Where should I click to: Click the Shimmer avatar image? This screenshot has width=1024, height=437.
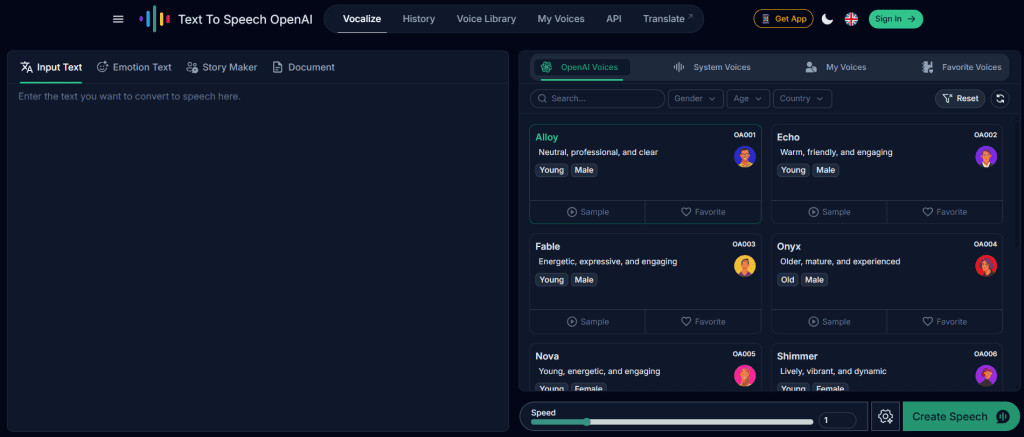986,376
